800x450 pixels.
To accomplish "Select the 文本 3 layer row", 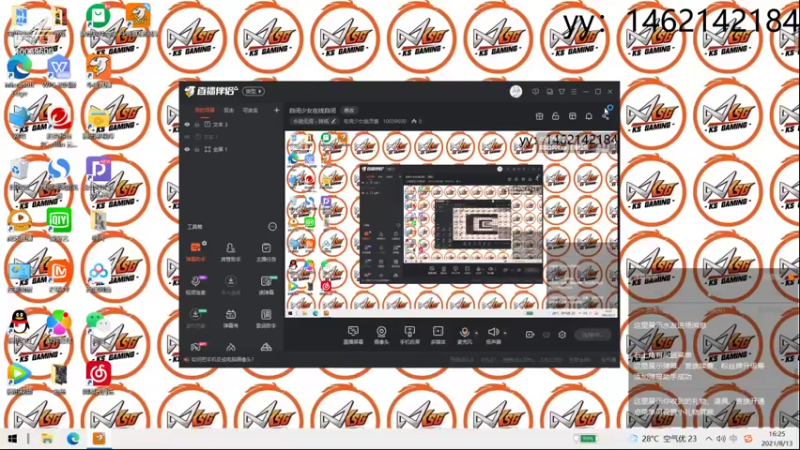I will 232,124.
